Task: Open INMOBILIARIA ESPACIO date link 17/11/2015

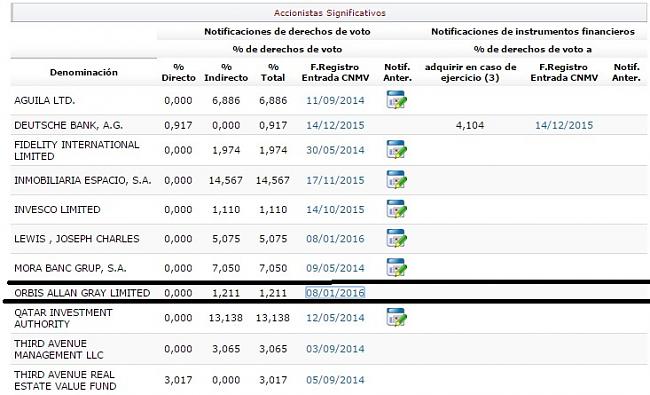Action: coord(335,180)
